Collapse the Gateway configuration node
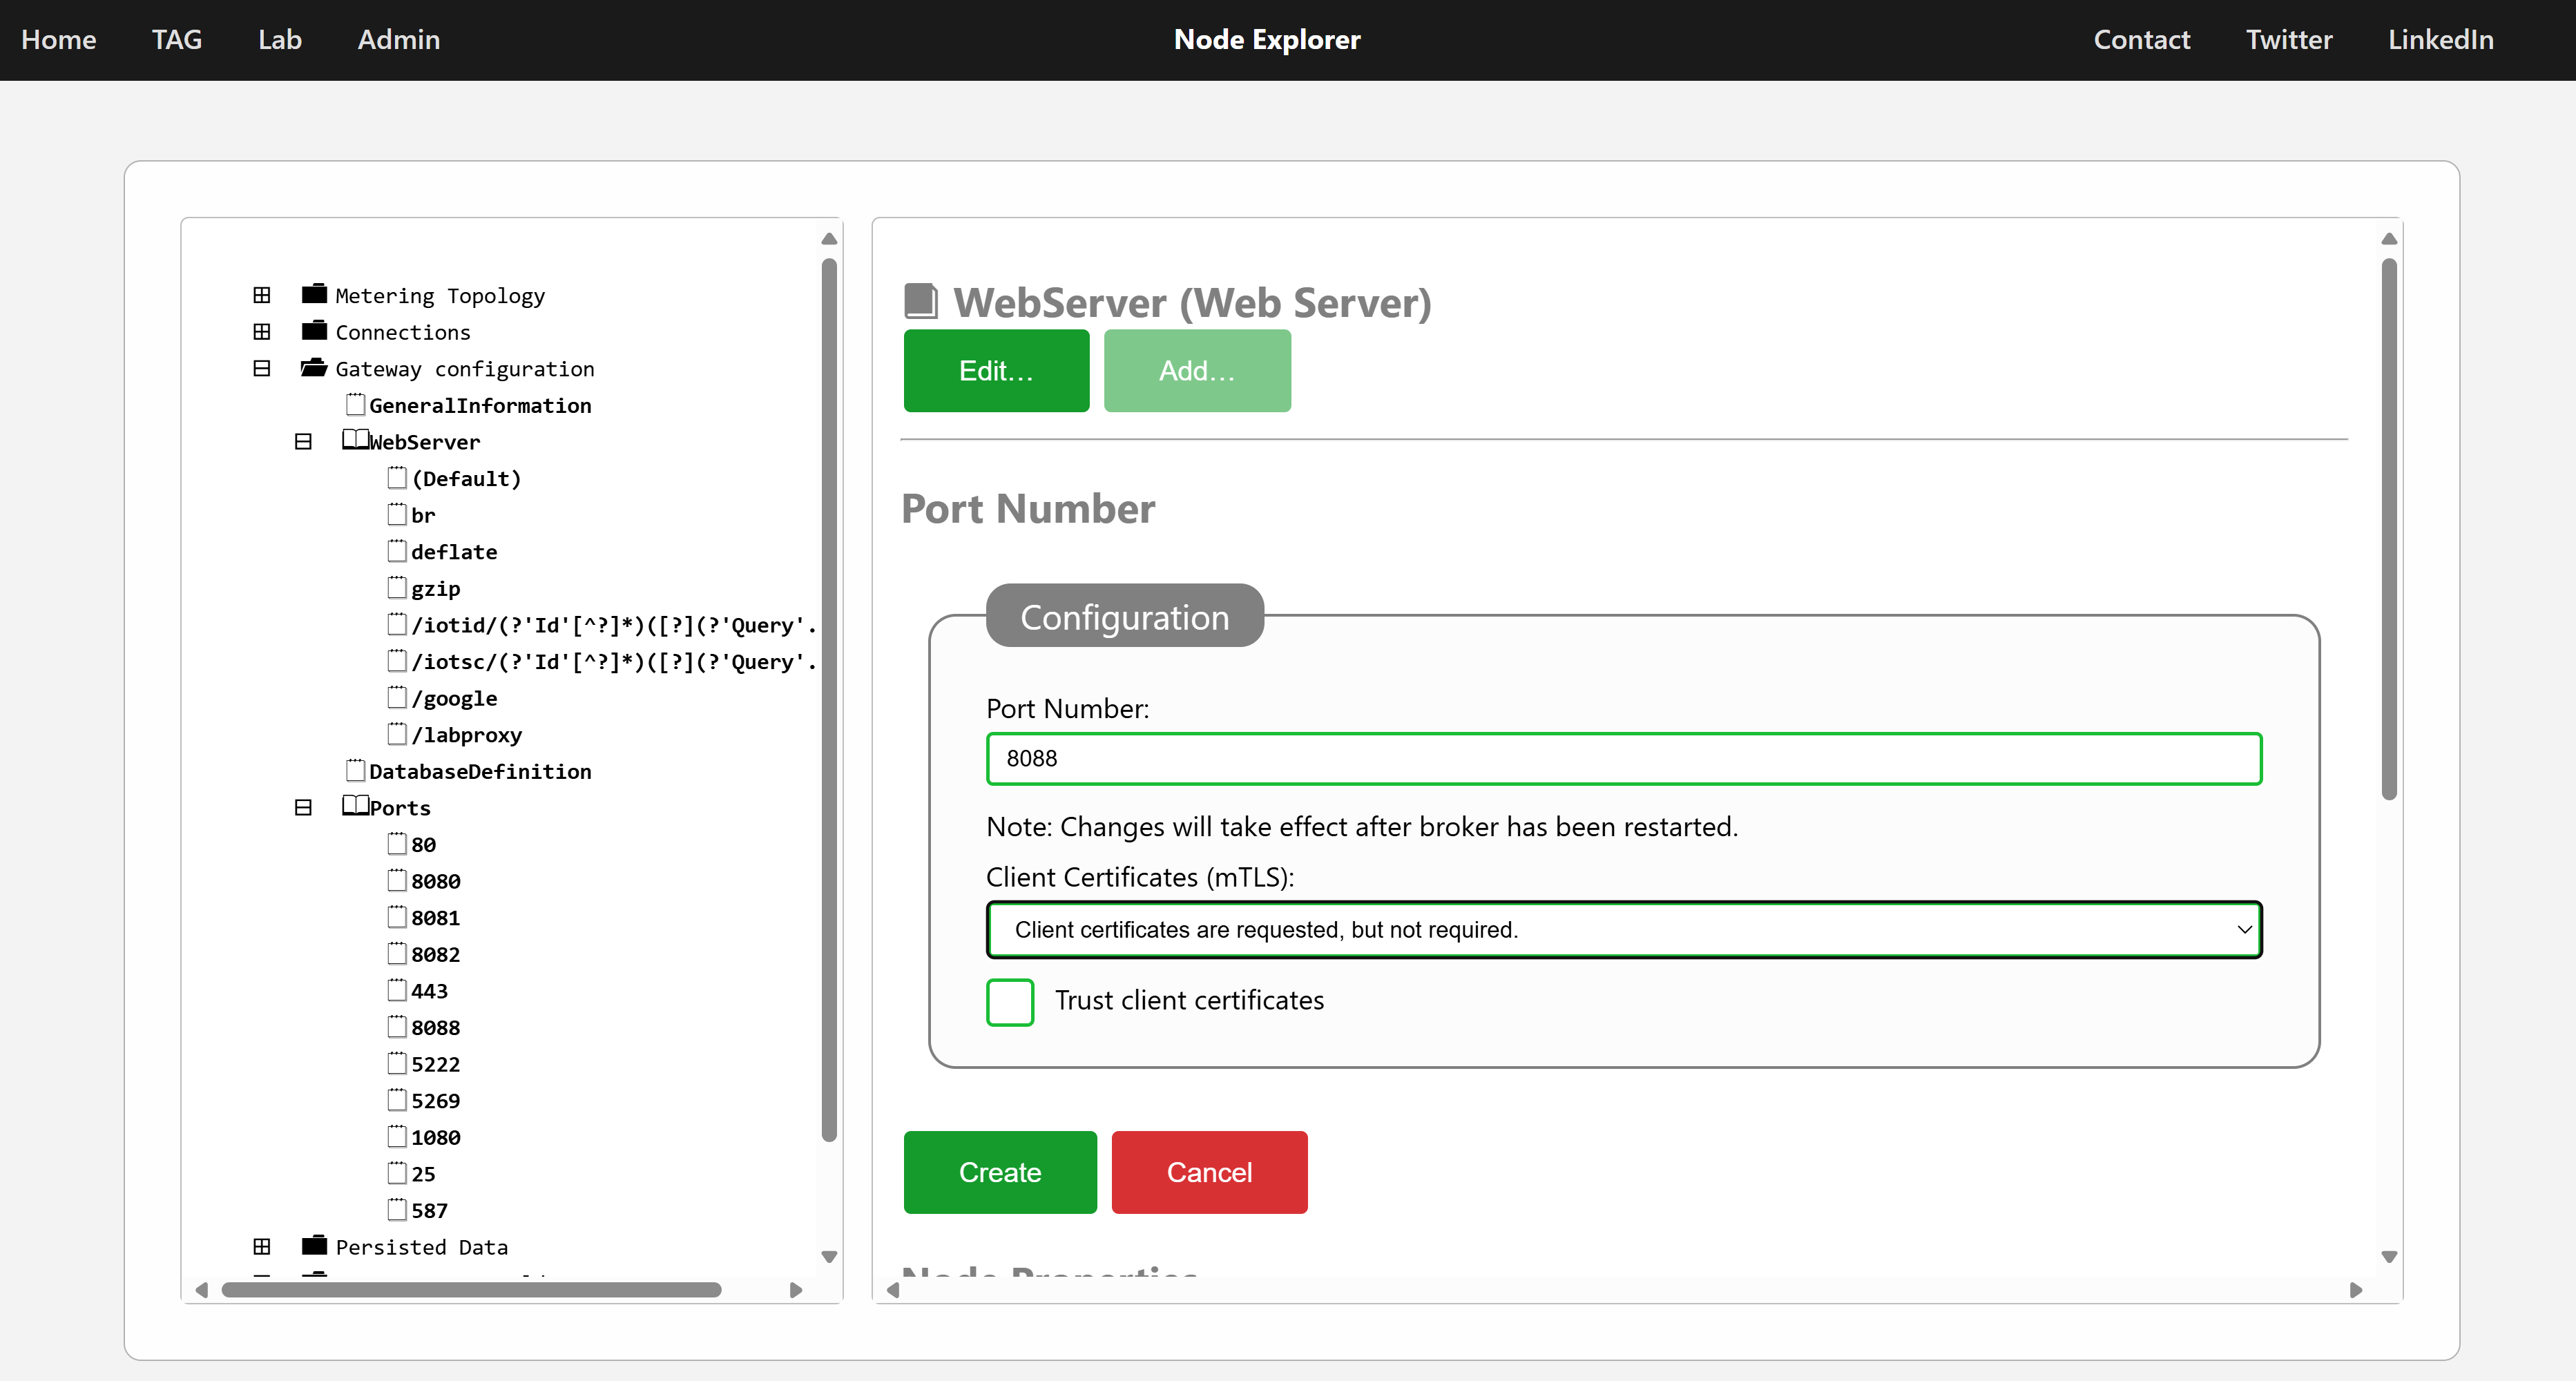Viewport: 2576px width, 1381px height. 262,368
